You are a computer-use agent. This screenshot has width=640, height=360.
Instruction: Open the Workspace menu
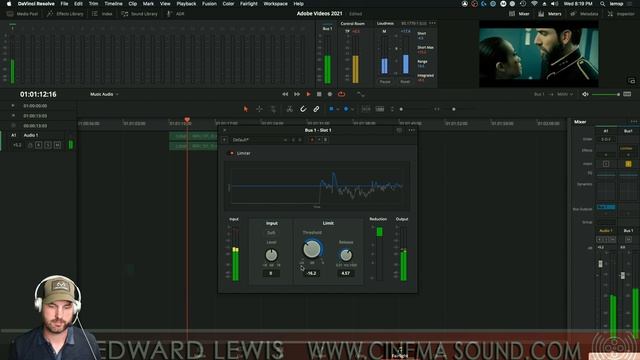pyautogui.click(x=276, y=4)
